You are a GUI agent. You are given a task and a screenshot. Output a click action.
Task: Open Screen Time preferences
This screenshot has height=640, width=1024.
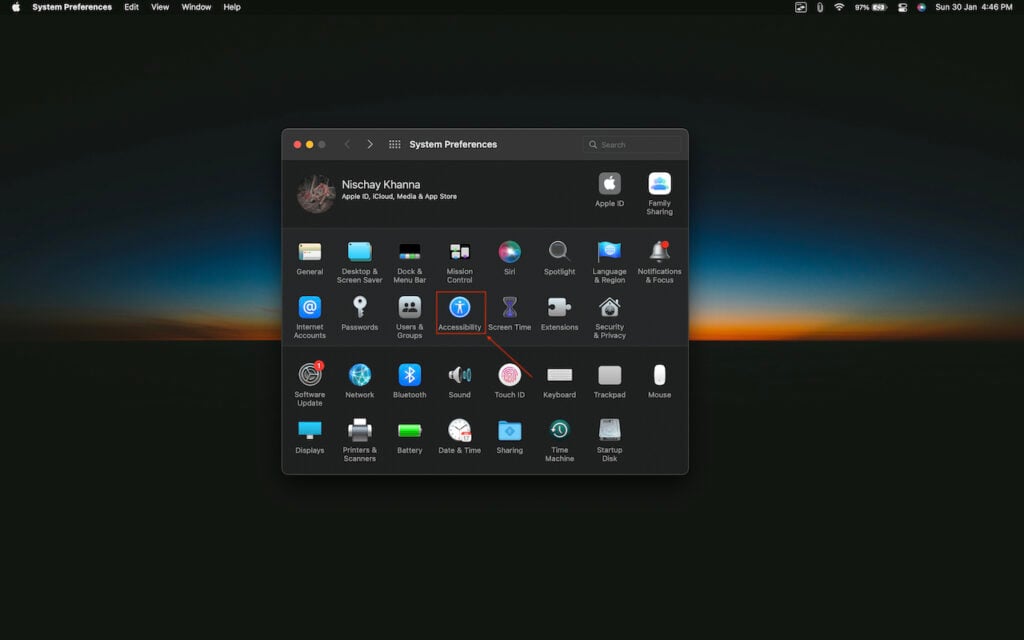coord(509,314)
